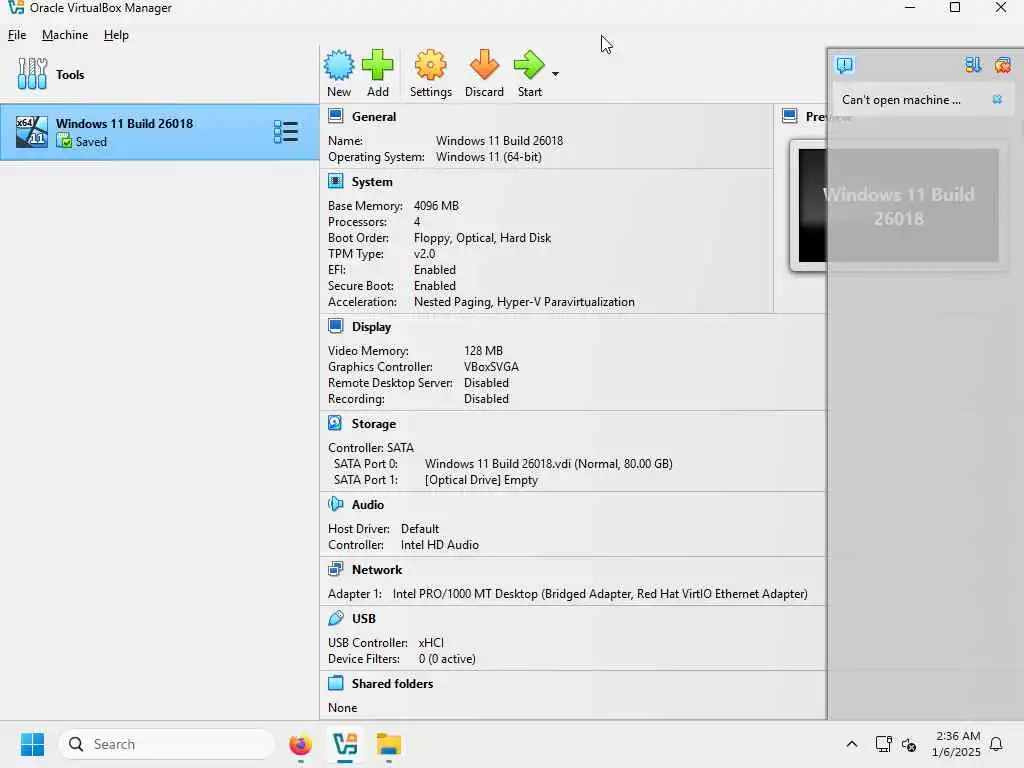Open the Display settings header link
Viewport: 1024px width, 768px height.
click(372, 327)
